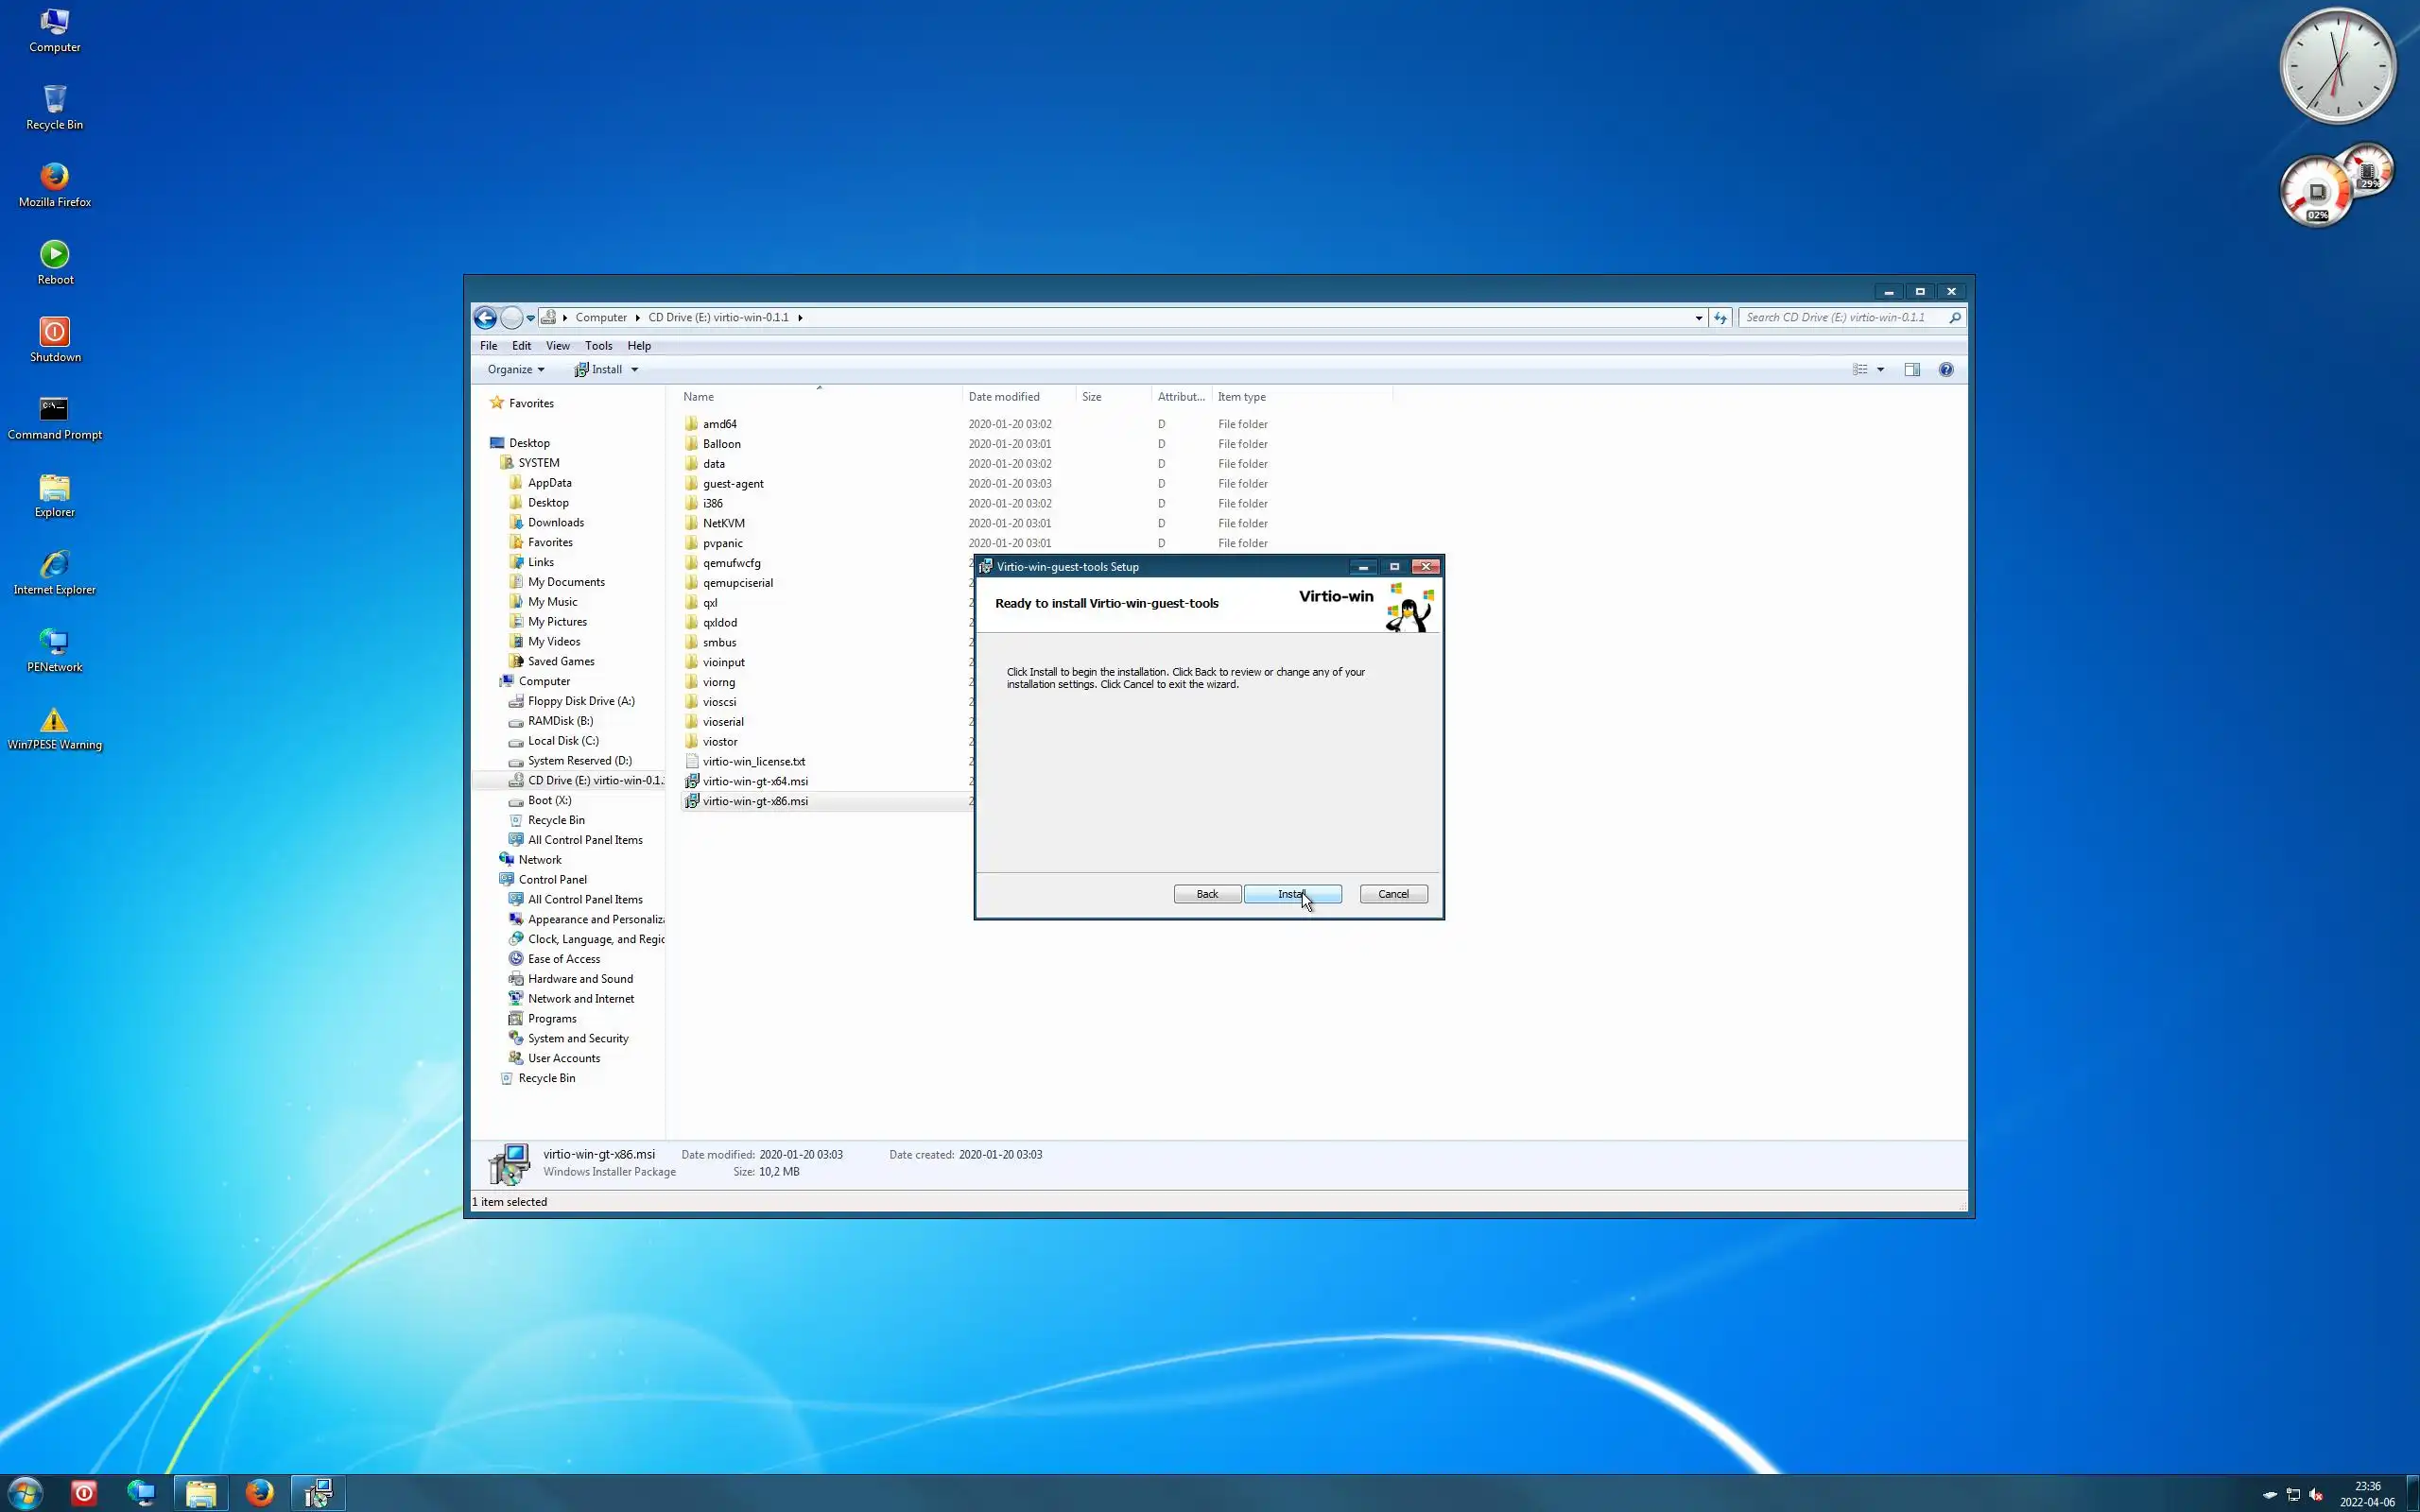This screenshot has height=1512, width=2420.
Task: Click the back navigation arrow in Explorer
Action: click(x=486, y=318)
